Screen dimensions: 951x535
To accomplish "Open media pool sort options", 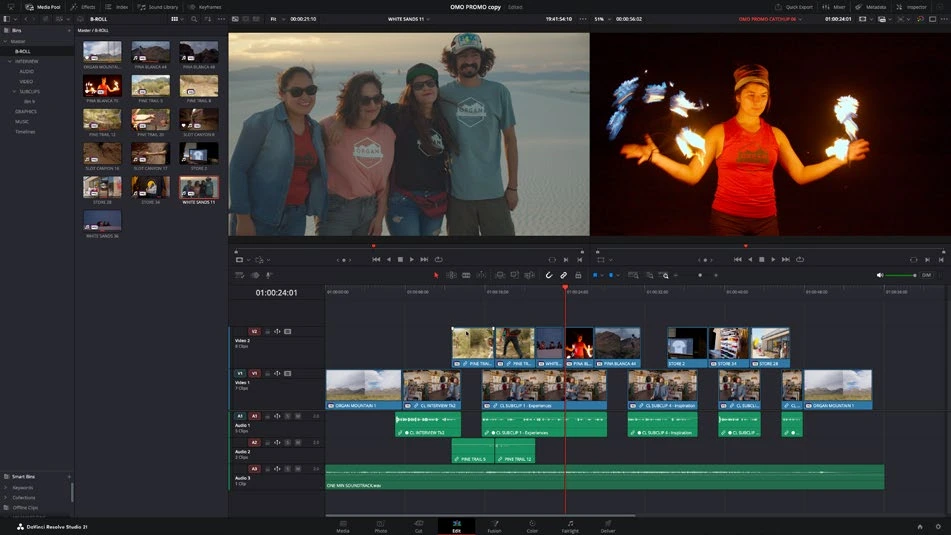I will [207, 19].
